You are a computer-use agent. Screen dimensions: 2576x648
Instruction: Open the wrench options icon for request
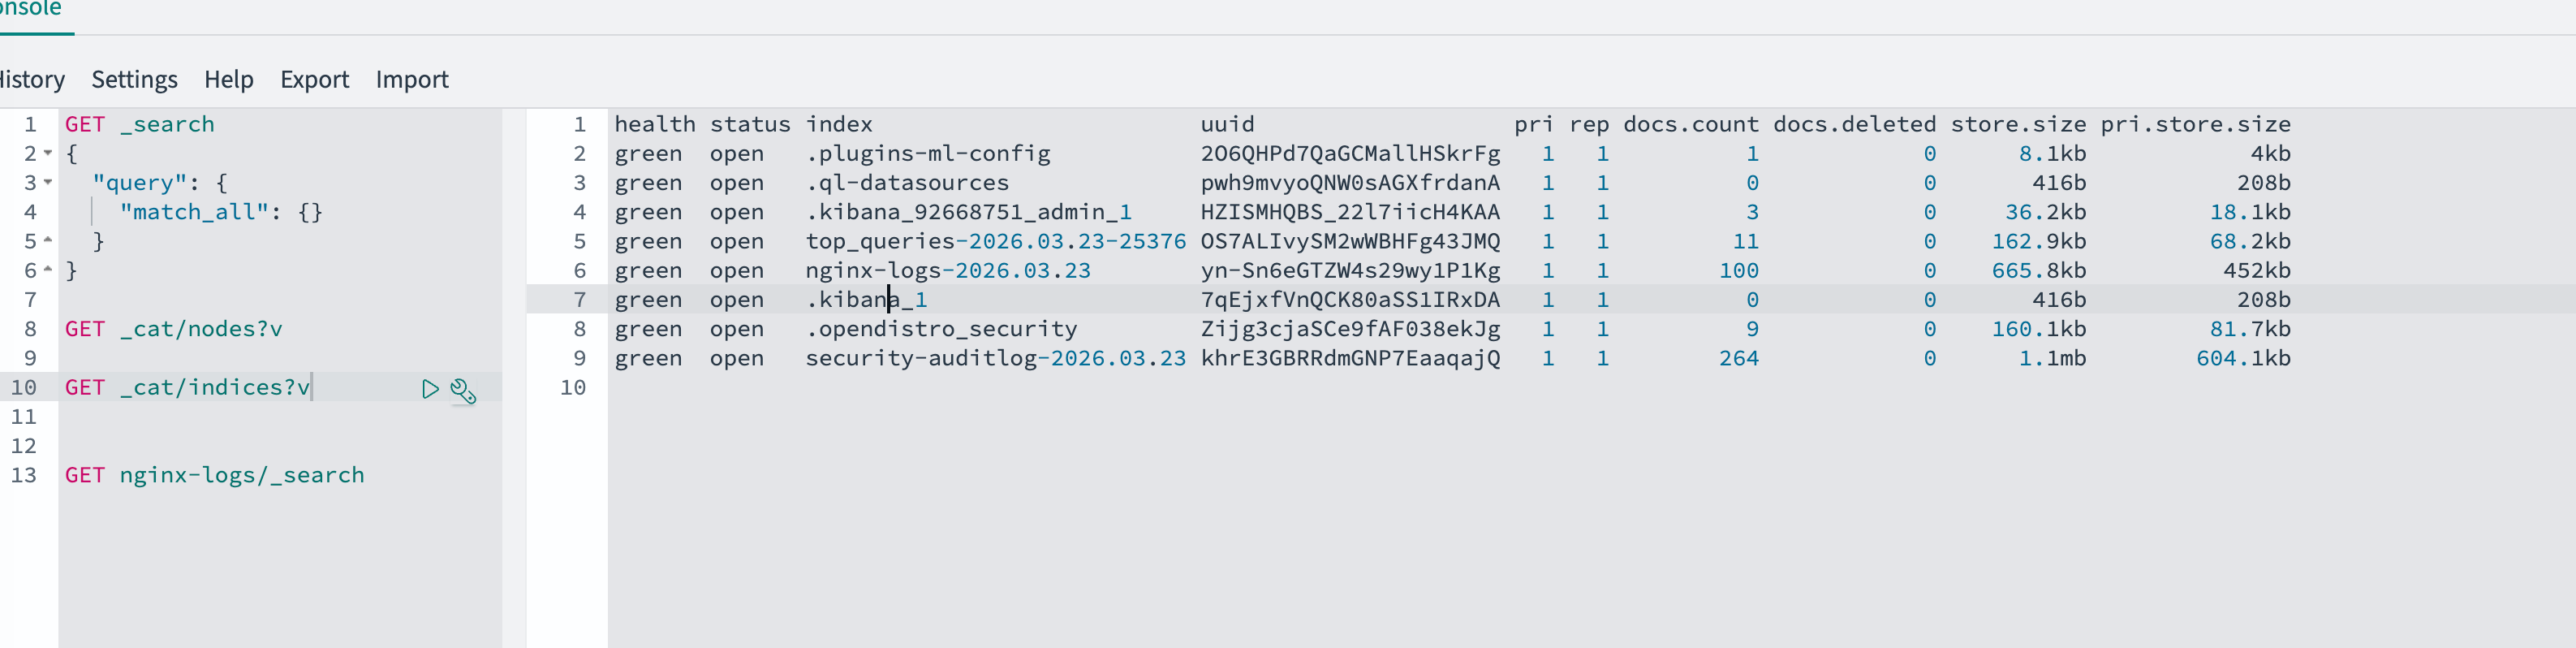pos(463,390)
